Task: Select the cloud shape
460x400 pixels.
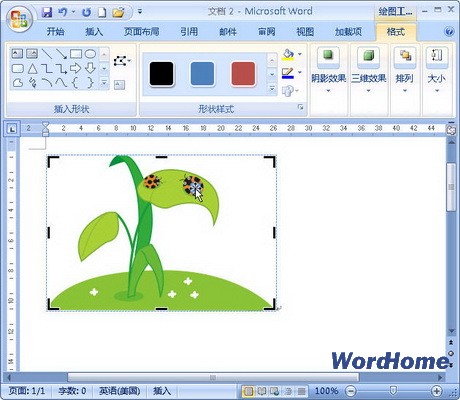Action: click(17, 82)
